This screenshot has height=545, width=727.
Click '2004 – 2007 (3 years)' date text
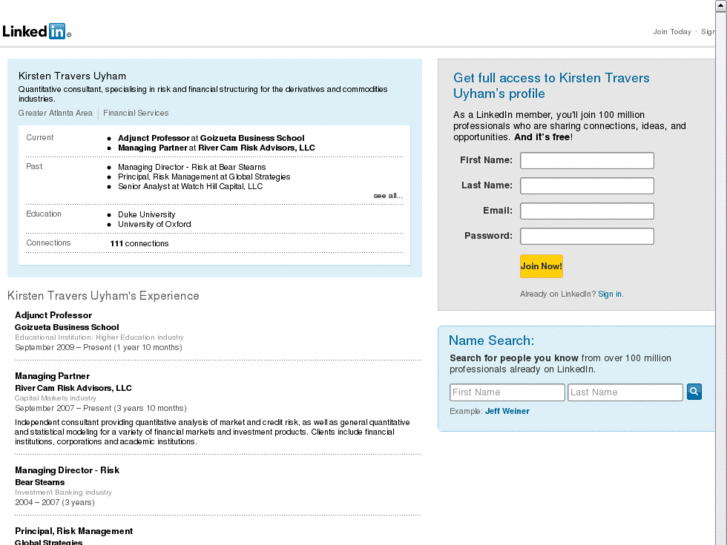click(x=55, y=502)
